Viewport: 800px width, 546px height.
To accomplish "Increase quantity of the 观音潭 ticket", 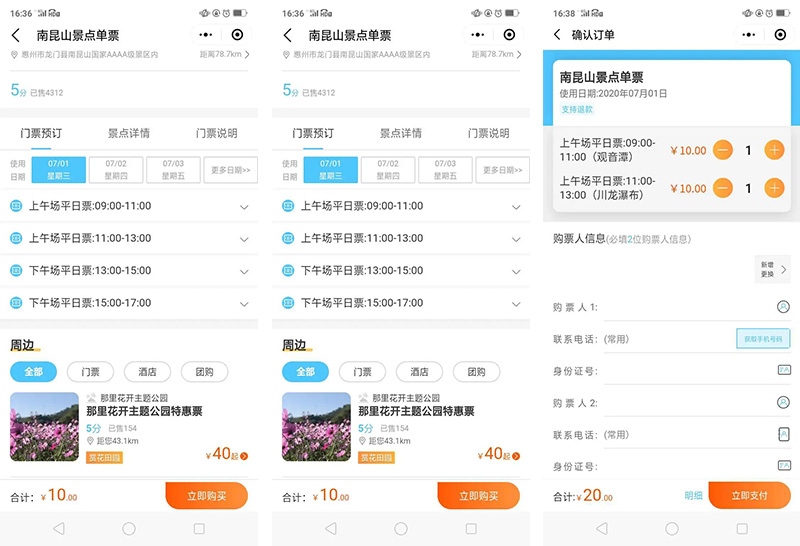I will click(x=774, y=150).
